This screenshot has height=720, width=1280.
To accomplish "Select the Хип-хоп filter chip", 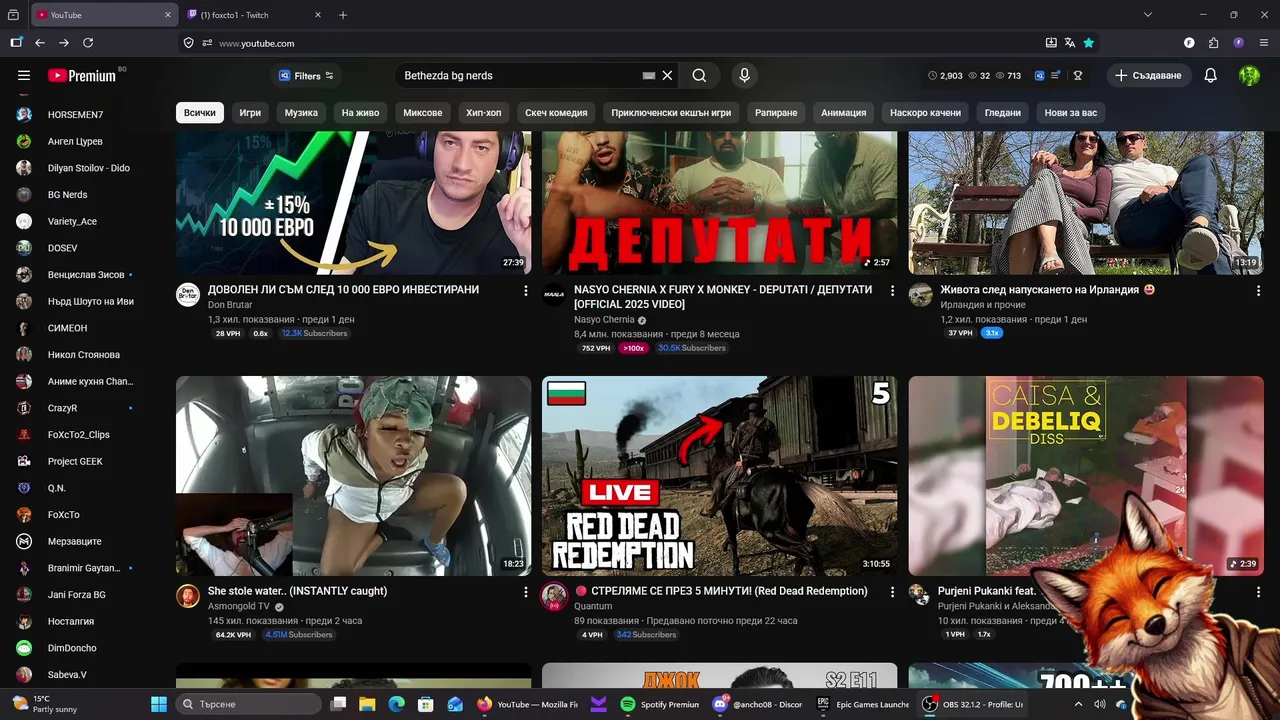I will click(x=484, y=113).
